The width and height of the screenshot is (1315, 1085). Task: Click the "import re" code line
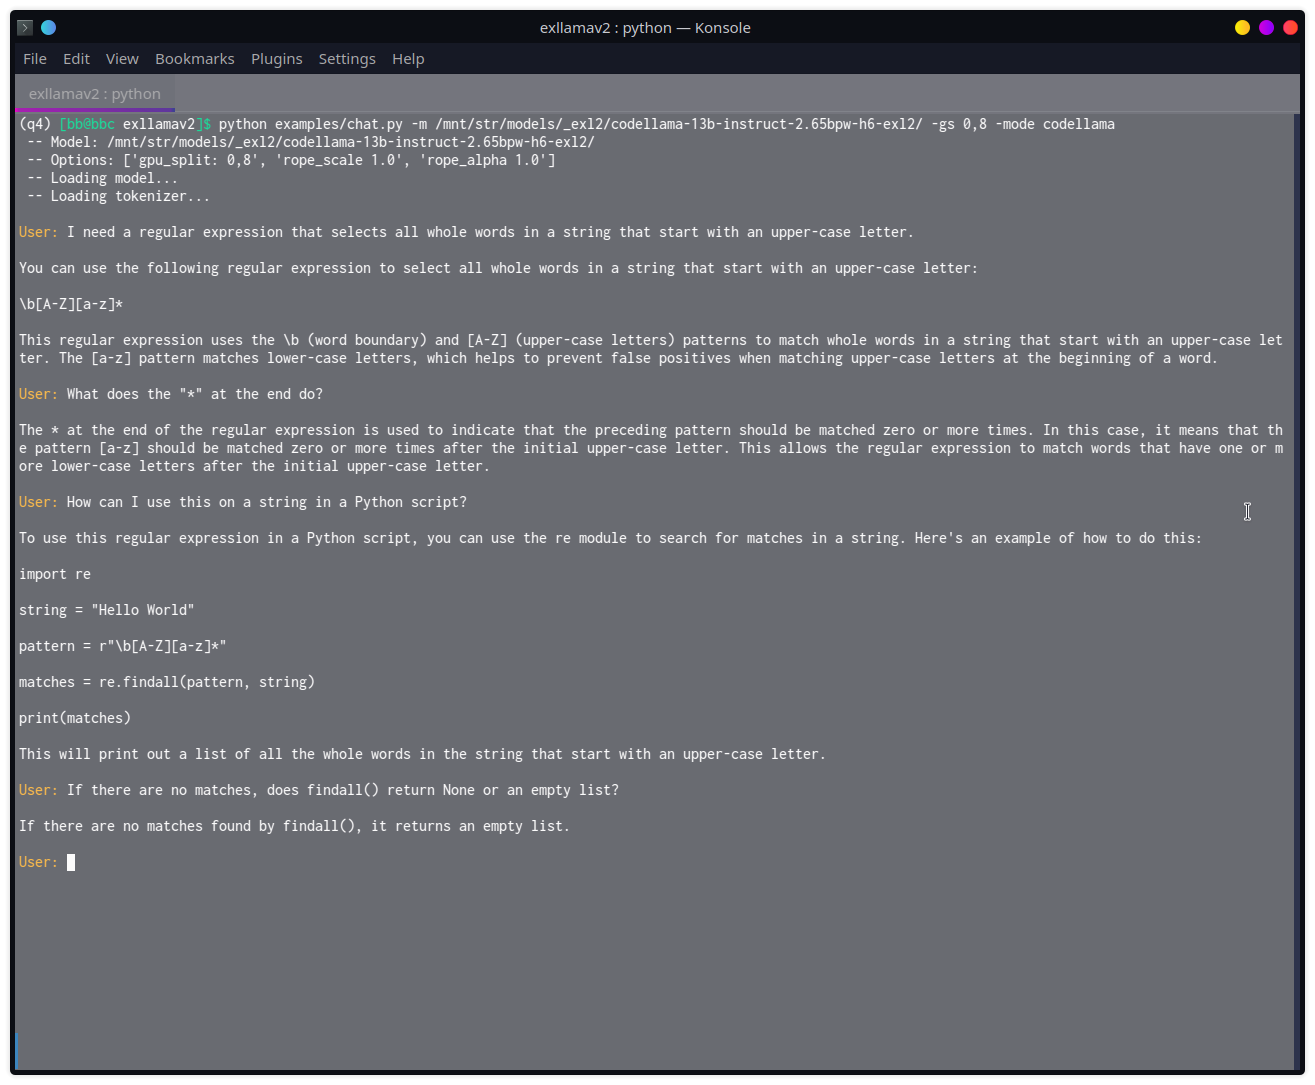point(55,574)
